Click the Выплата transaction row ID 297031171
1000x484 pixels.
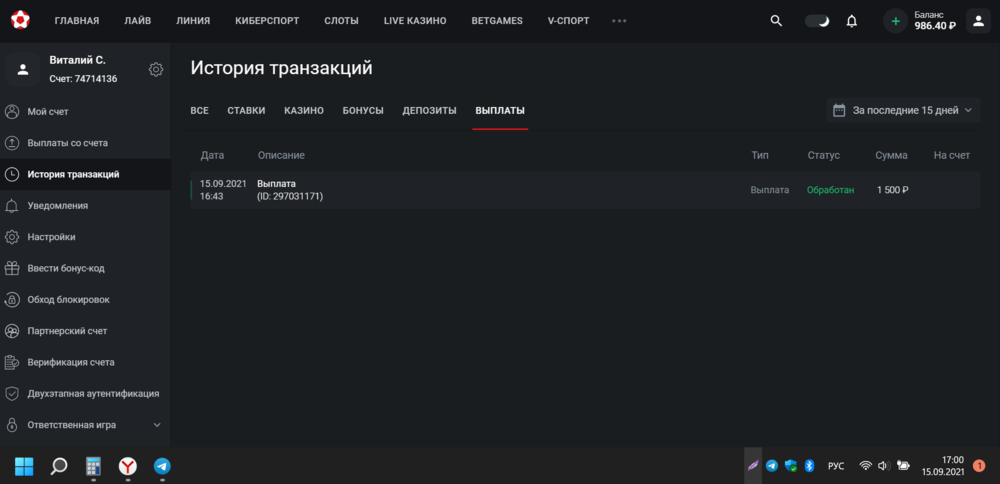pos(585,190)
